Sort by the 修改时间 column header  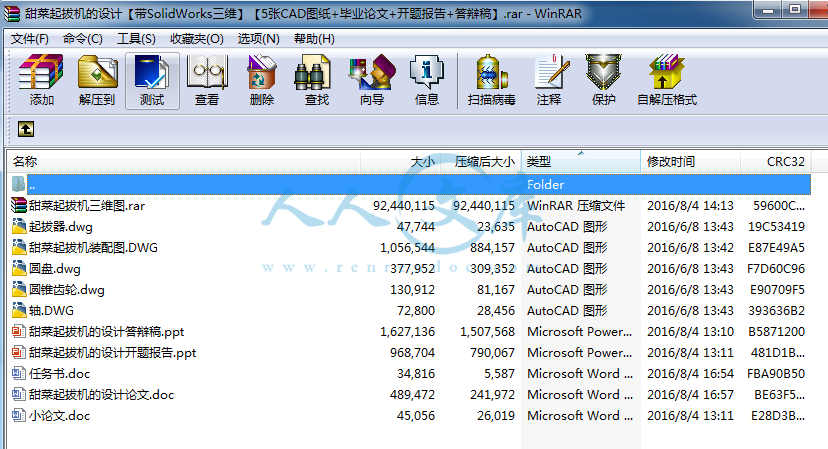coord(690,162)
